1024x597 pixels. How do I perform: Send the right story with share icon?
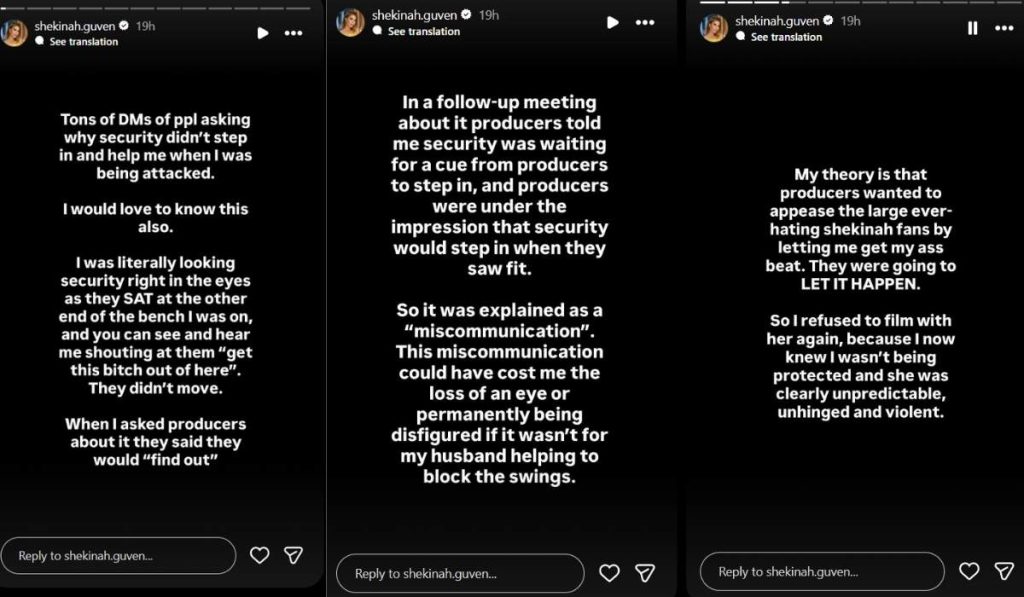(1004, 571)
